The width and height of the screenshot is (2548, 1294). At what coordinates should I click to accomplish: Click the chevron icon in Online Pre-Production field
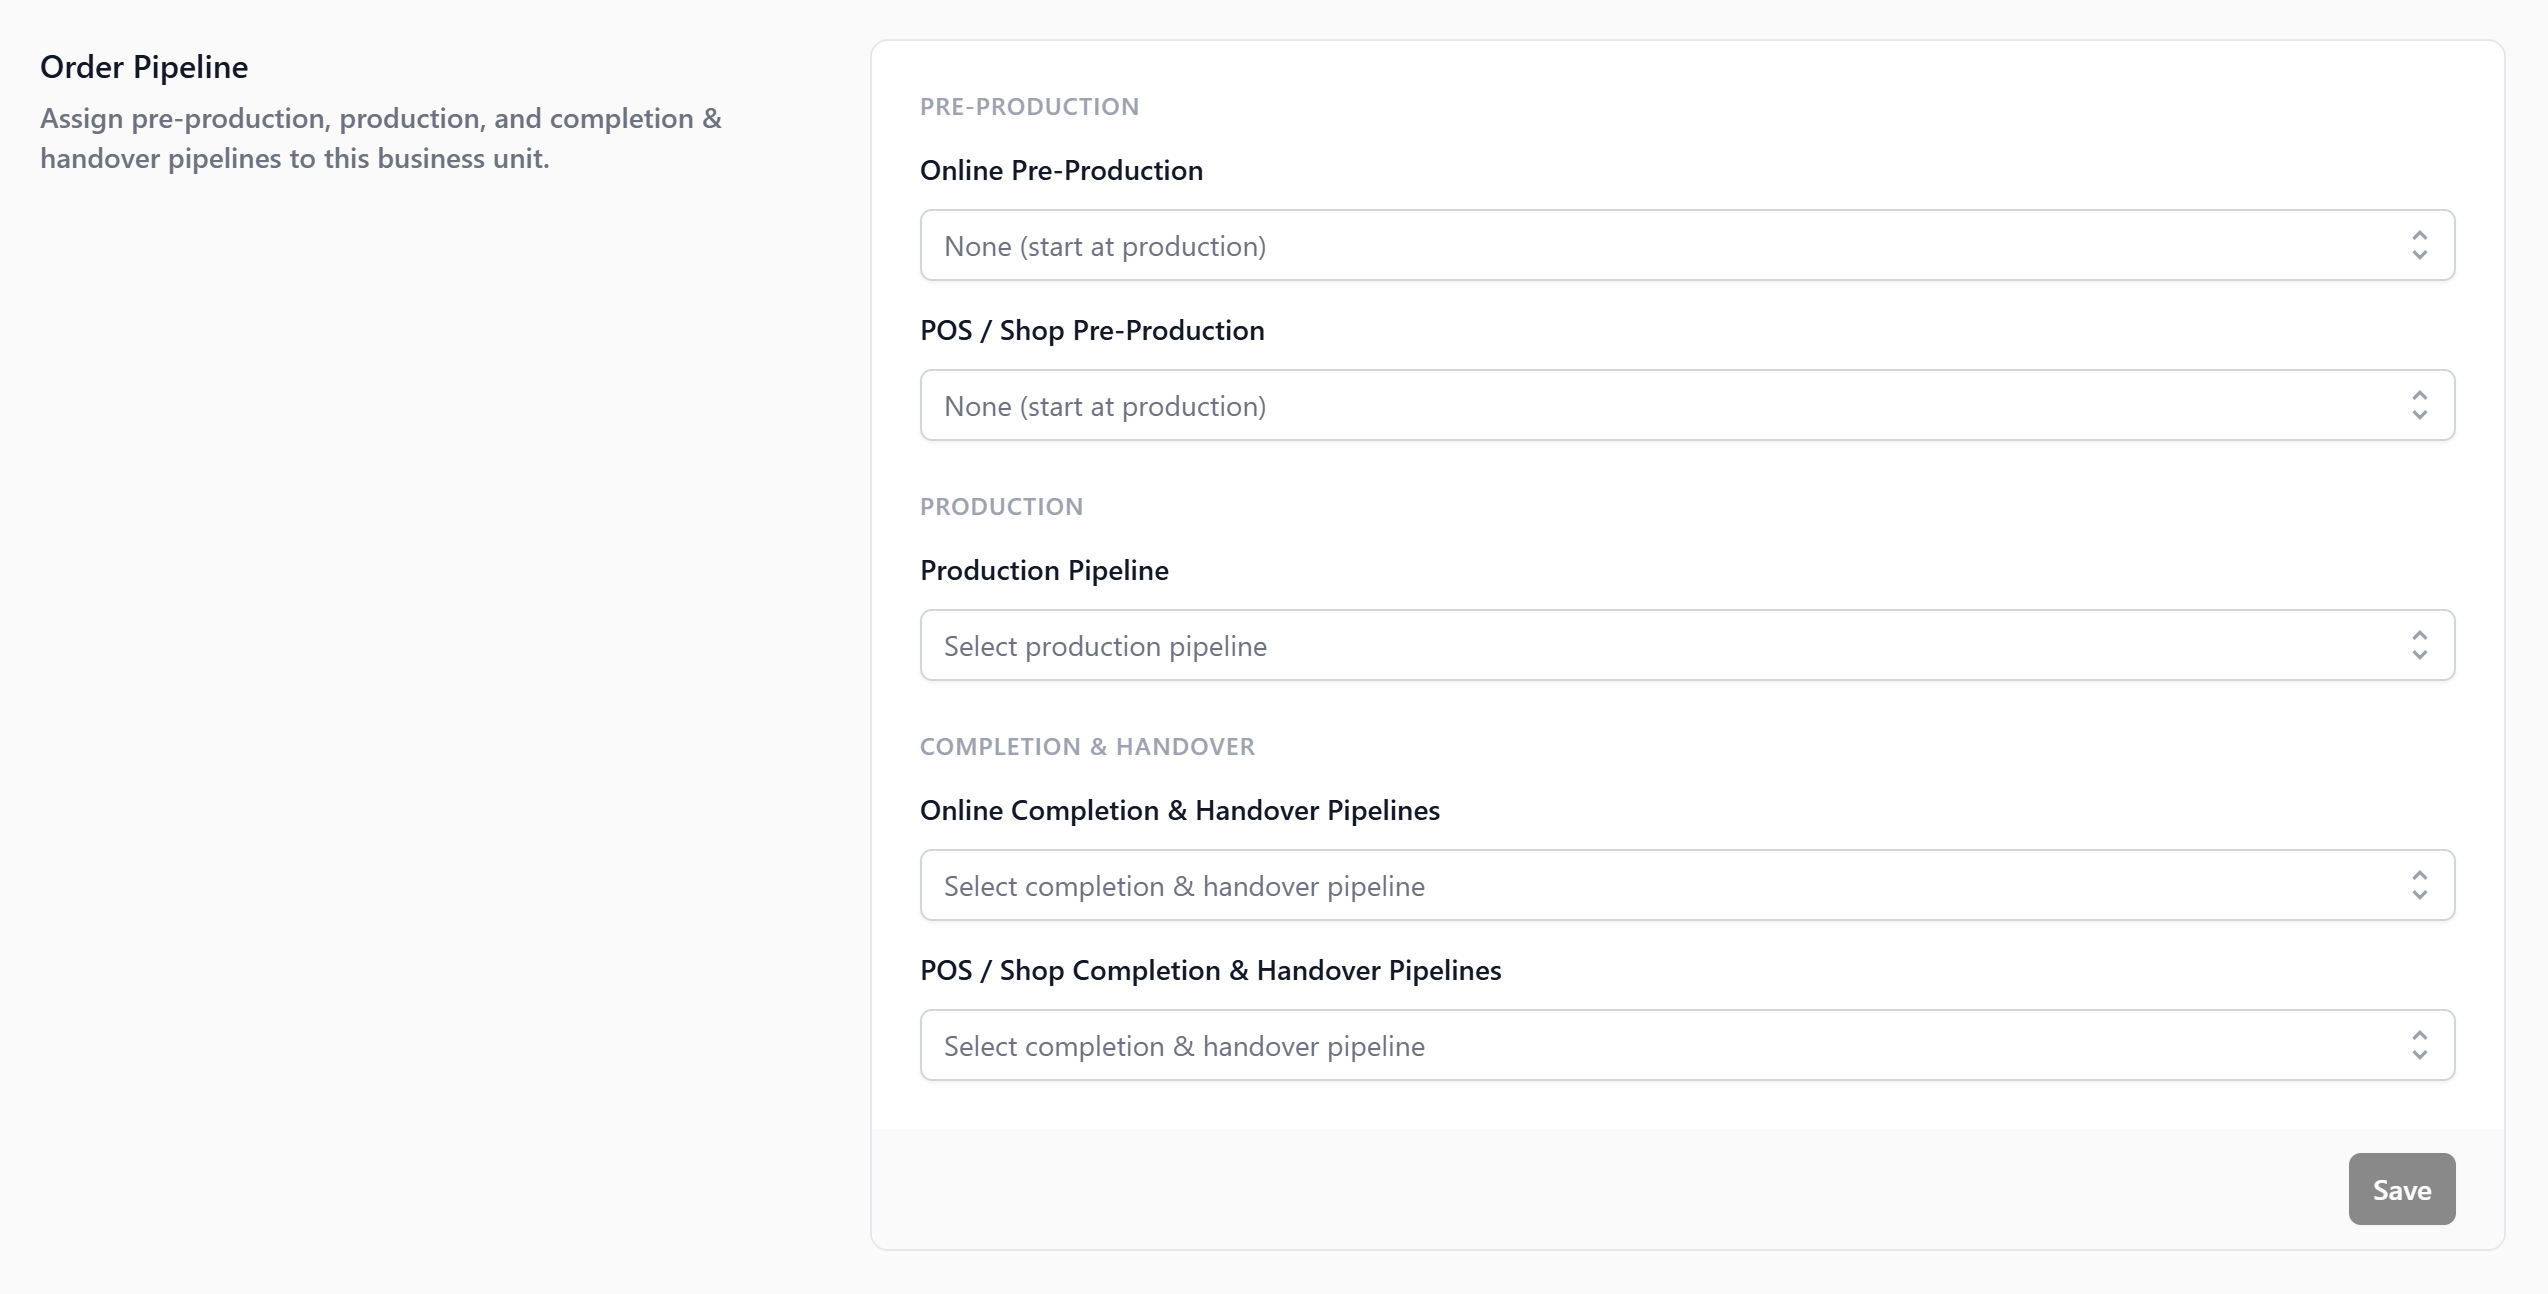point(2419,245)
